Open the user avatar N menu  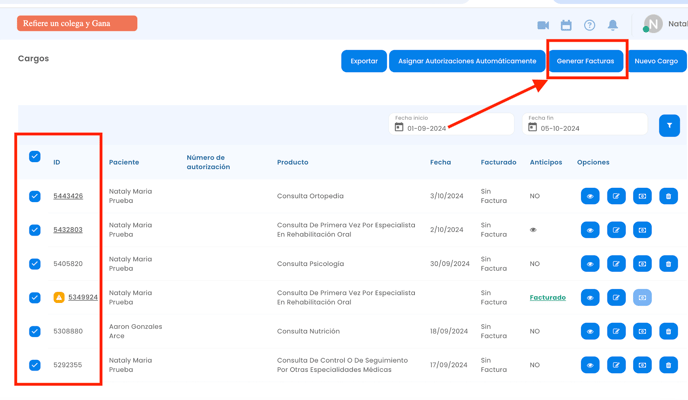653,24
